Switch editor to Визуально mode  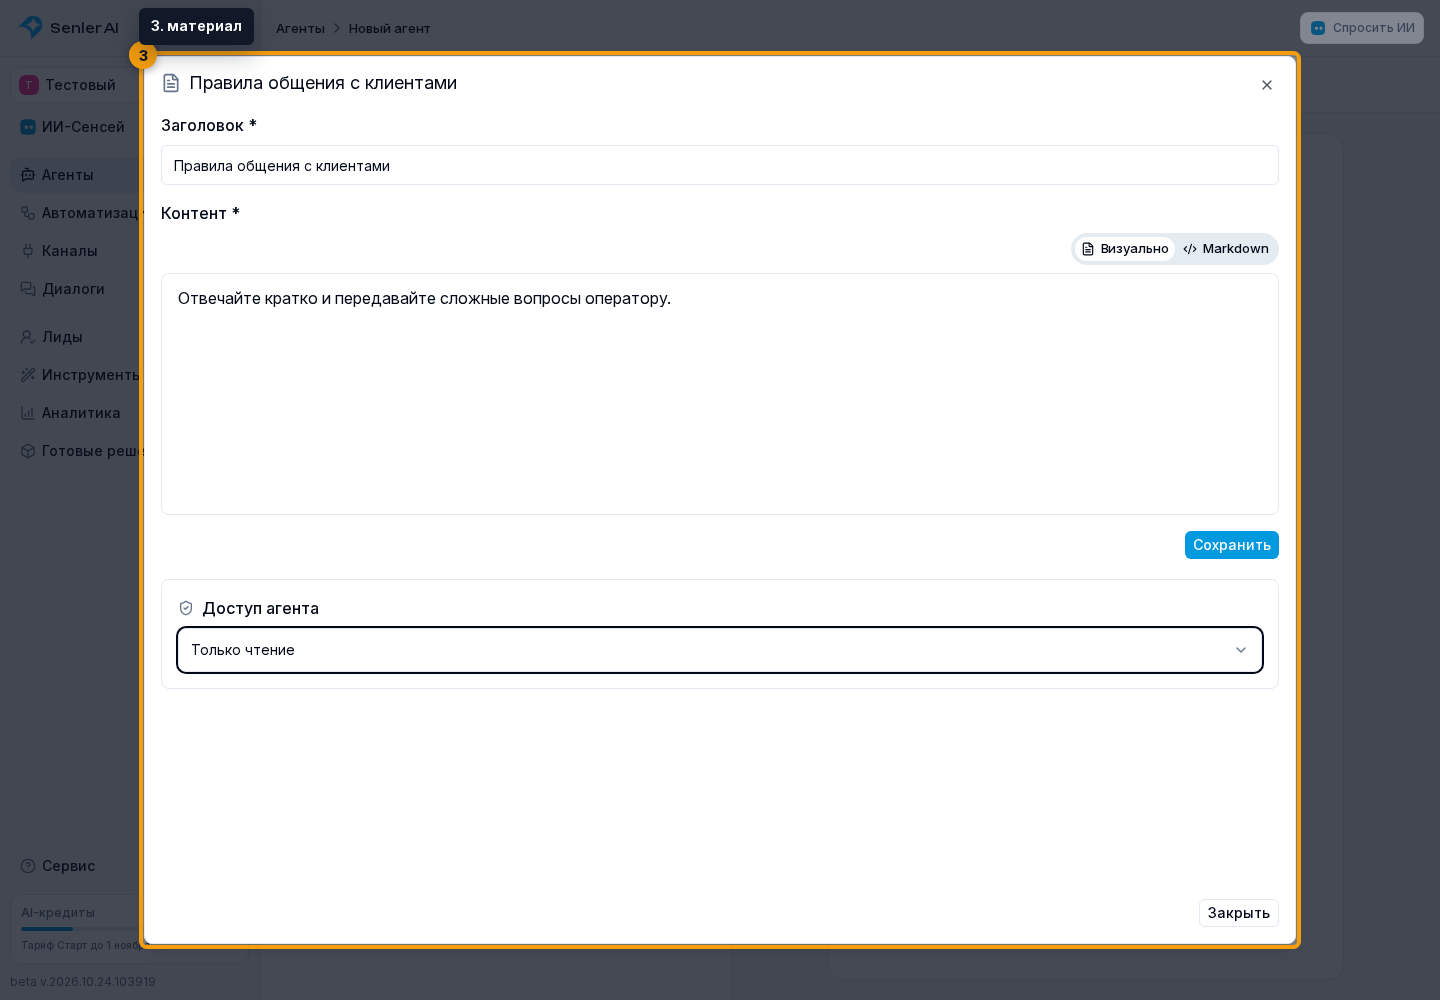pyautogui.click(x=1125, y=249)
